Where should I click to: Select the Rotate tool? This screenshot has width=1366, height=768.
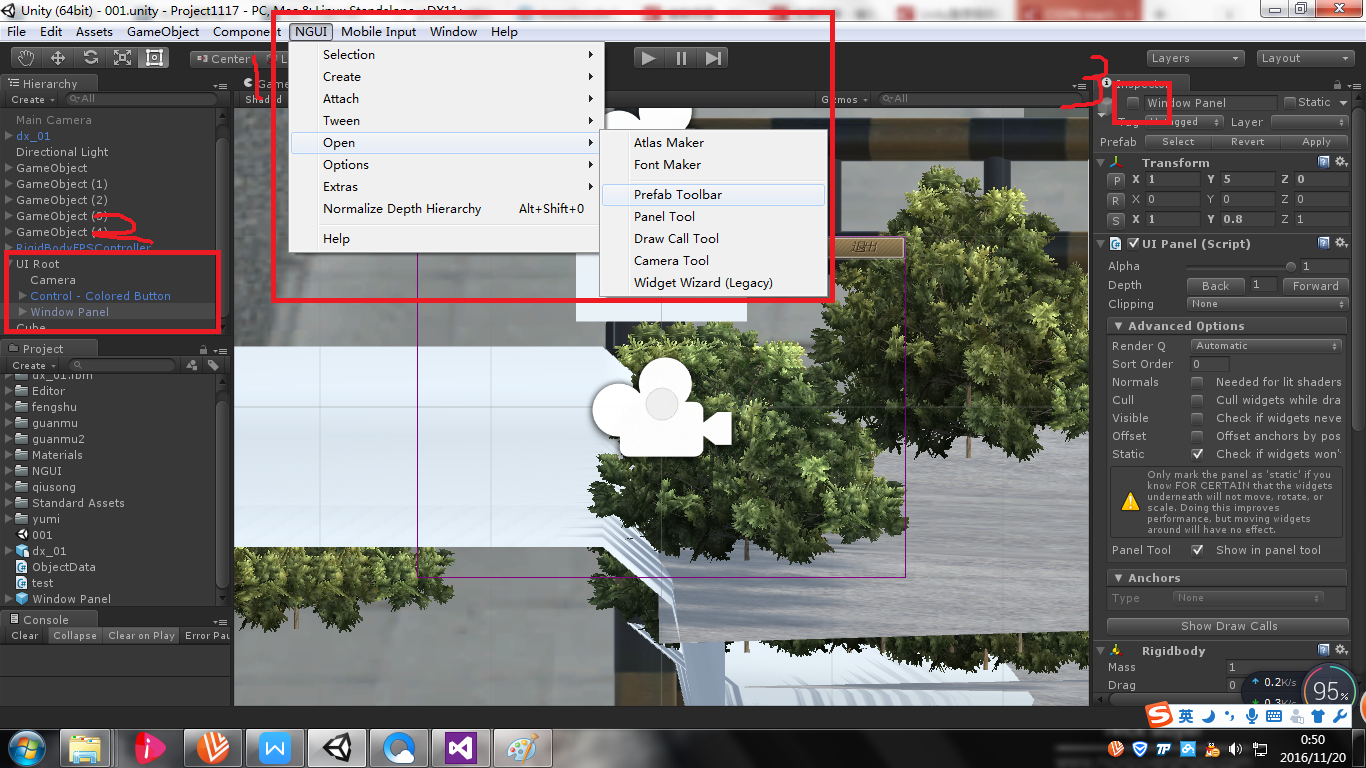click(x=90, y=58)
